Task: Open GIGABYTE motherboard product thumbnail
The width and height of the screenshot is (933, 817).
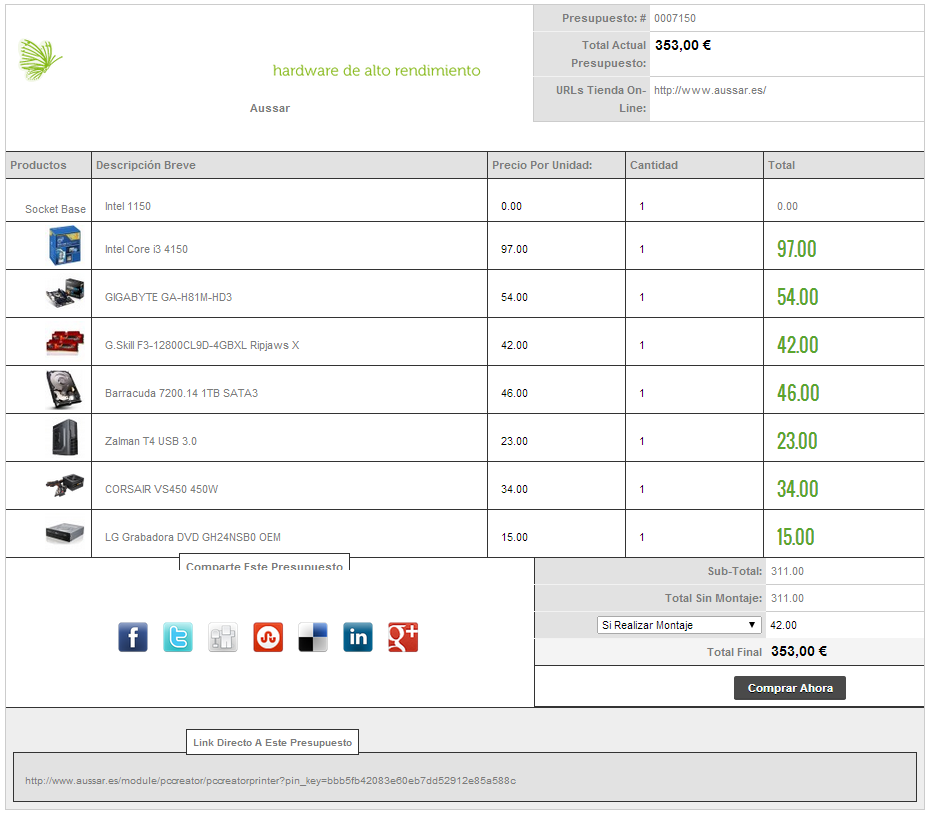Action: [x=65, y=293]
